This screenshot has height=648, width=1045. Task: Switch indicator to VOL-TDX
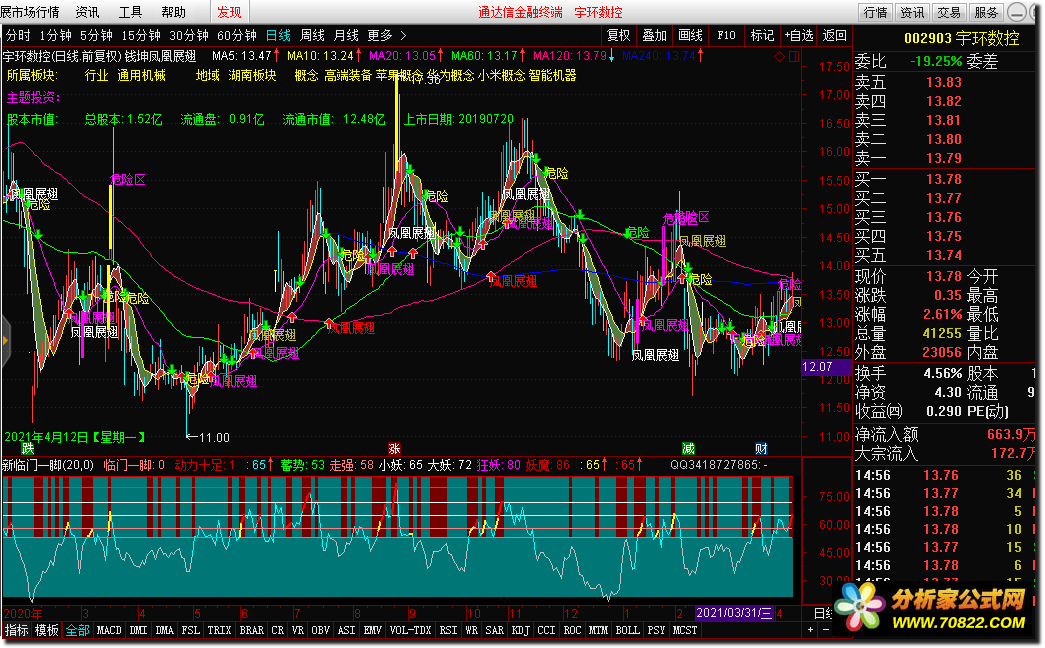point(411,630)
